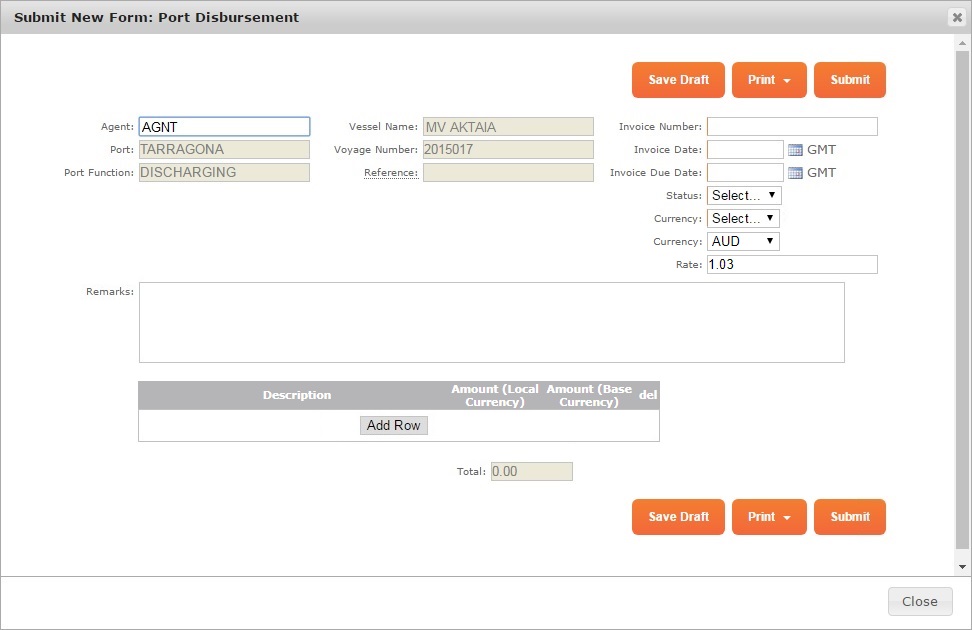Edit the Agent field
972x630 pixels.
(223, 126)
